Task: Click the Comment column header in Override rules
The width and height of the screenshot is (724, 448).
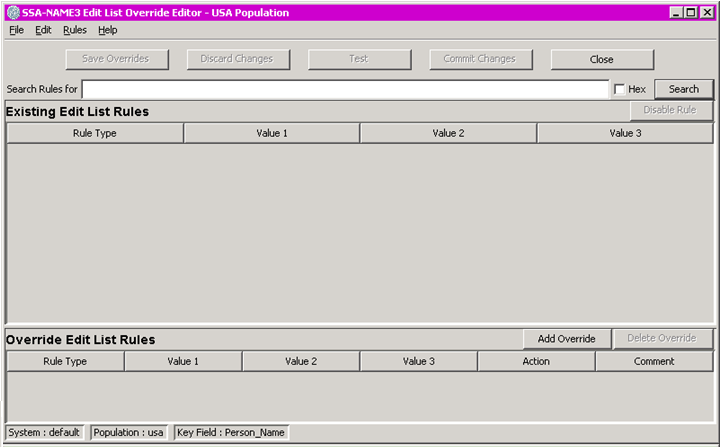Action: tap(654, 361)
